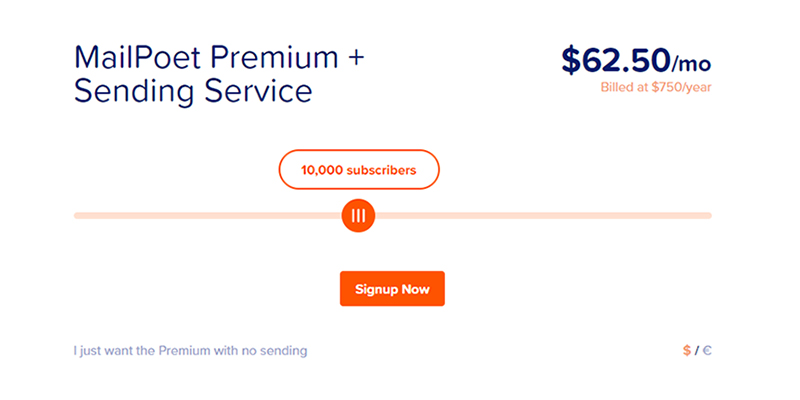The image size is (800, 400).
Task: Click the Sending Service heading line
Action: pos(193,91)
